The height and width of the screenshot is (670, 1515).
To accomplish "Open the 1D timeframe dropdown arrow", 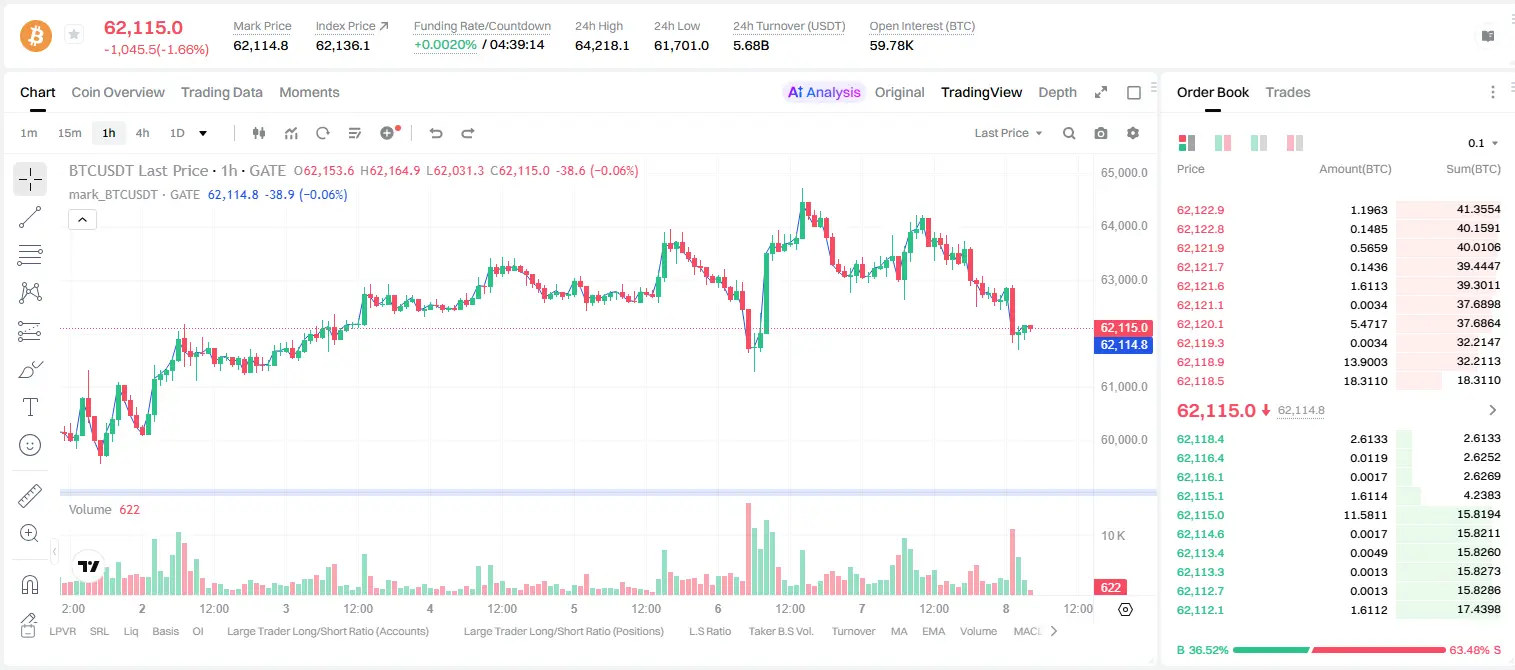I will point(203,133).
